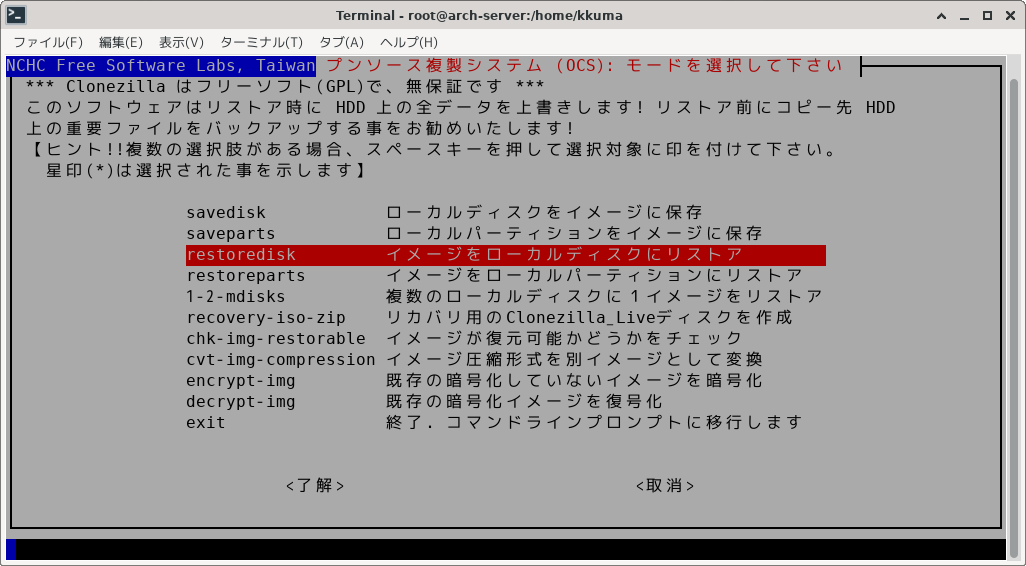Open the ヘルプ(H) menu
This screenshot has height=566, width=1026.
(x=409, y=42)
